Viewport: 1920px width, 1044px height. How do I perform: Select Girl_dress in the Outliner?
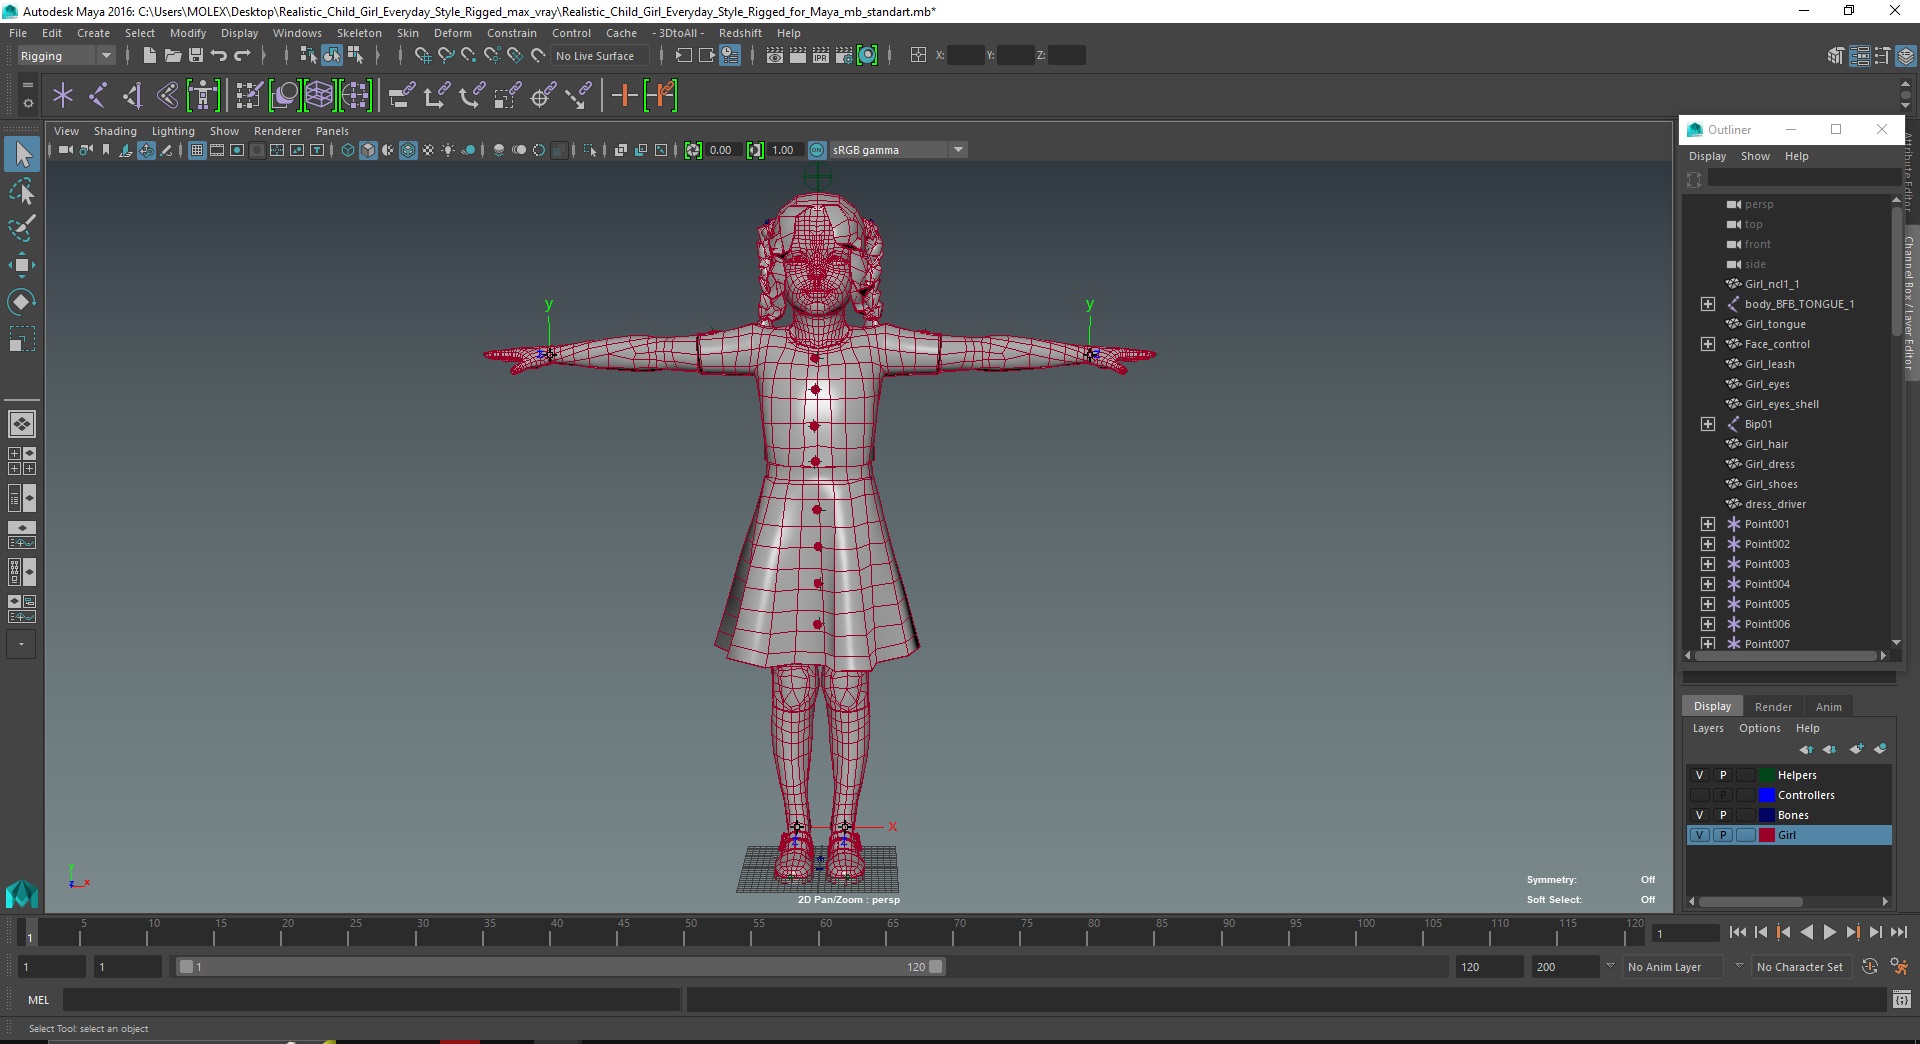pyautogui.click(x=1769, y=464)
